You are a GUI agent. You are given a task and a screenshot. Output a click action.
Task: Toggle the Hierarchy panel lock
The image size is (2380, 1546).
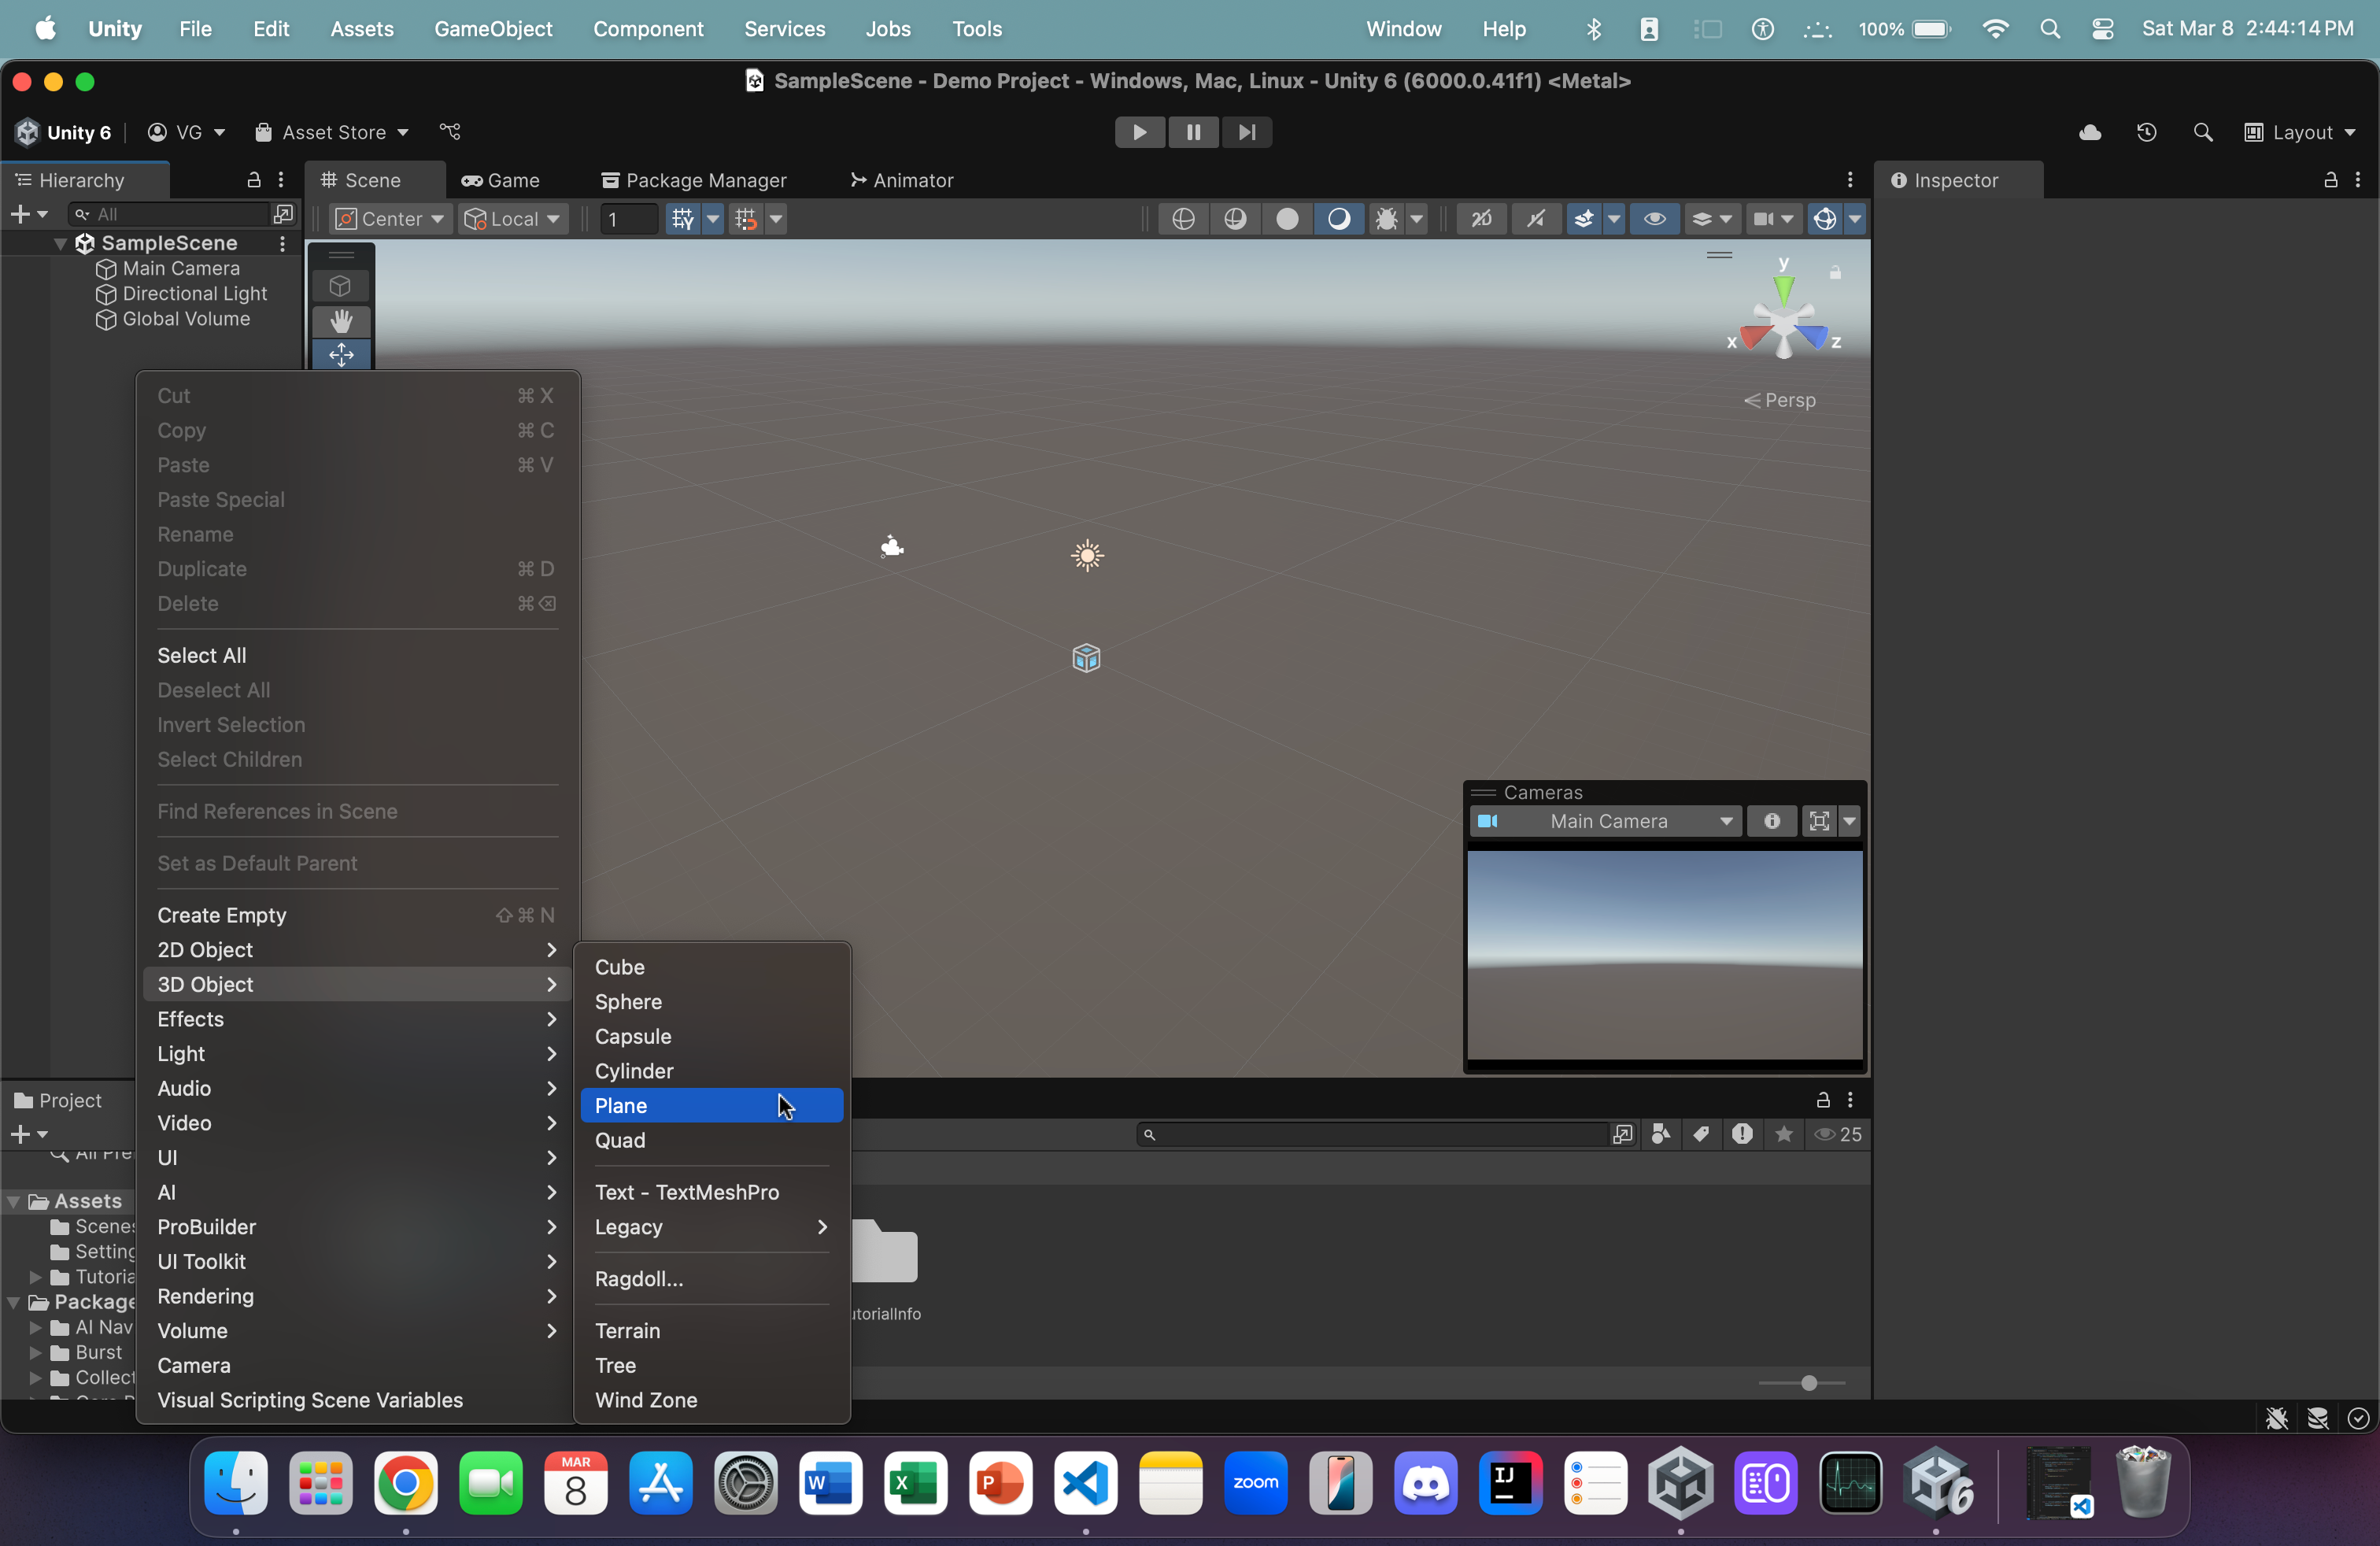click(254, 180)
